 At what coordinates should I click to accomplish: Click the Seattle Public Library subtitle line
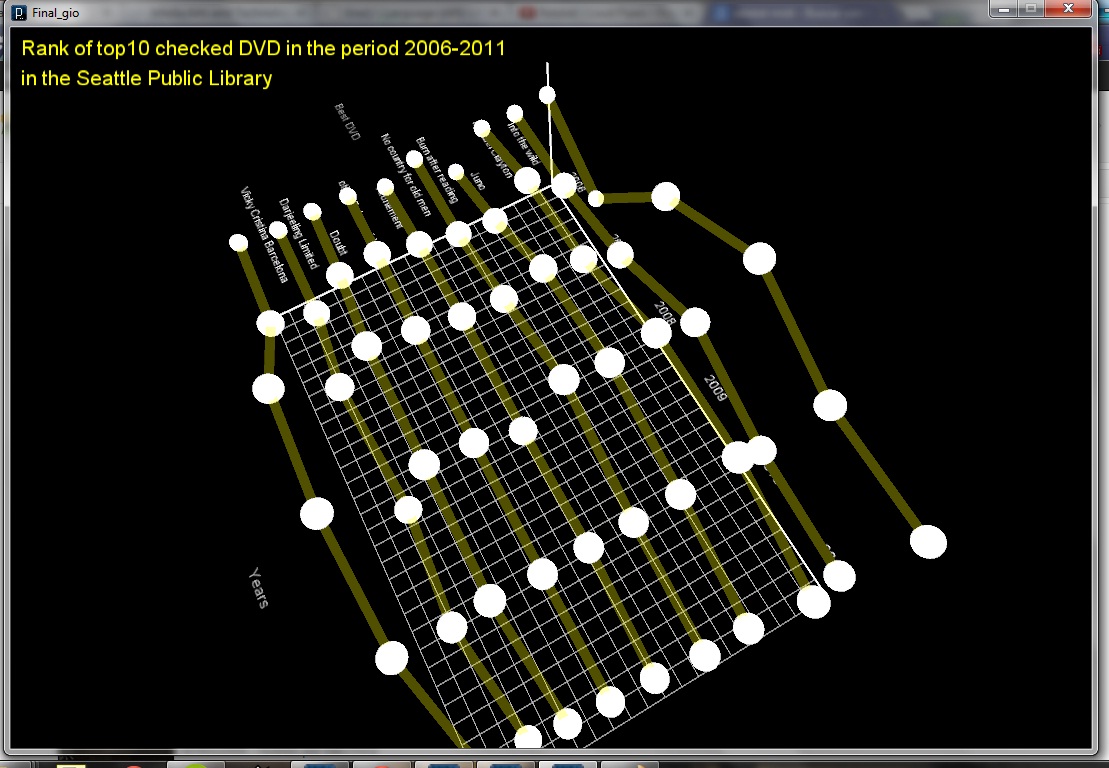(x=146, y=78)
